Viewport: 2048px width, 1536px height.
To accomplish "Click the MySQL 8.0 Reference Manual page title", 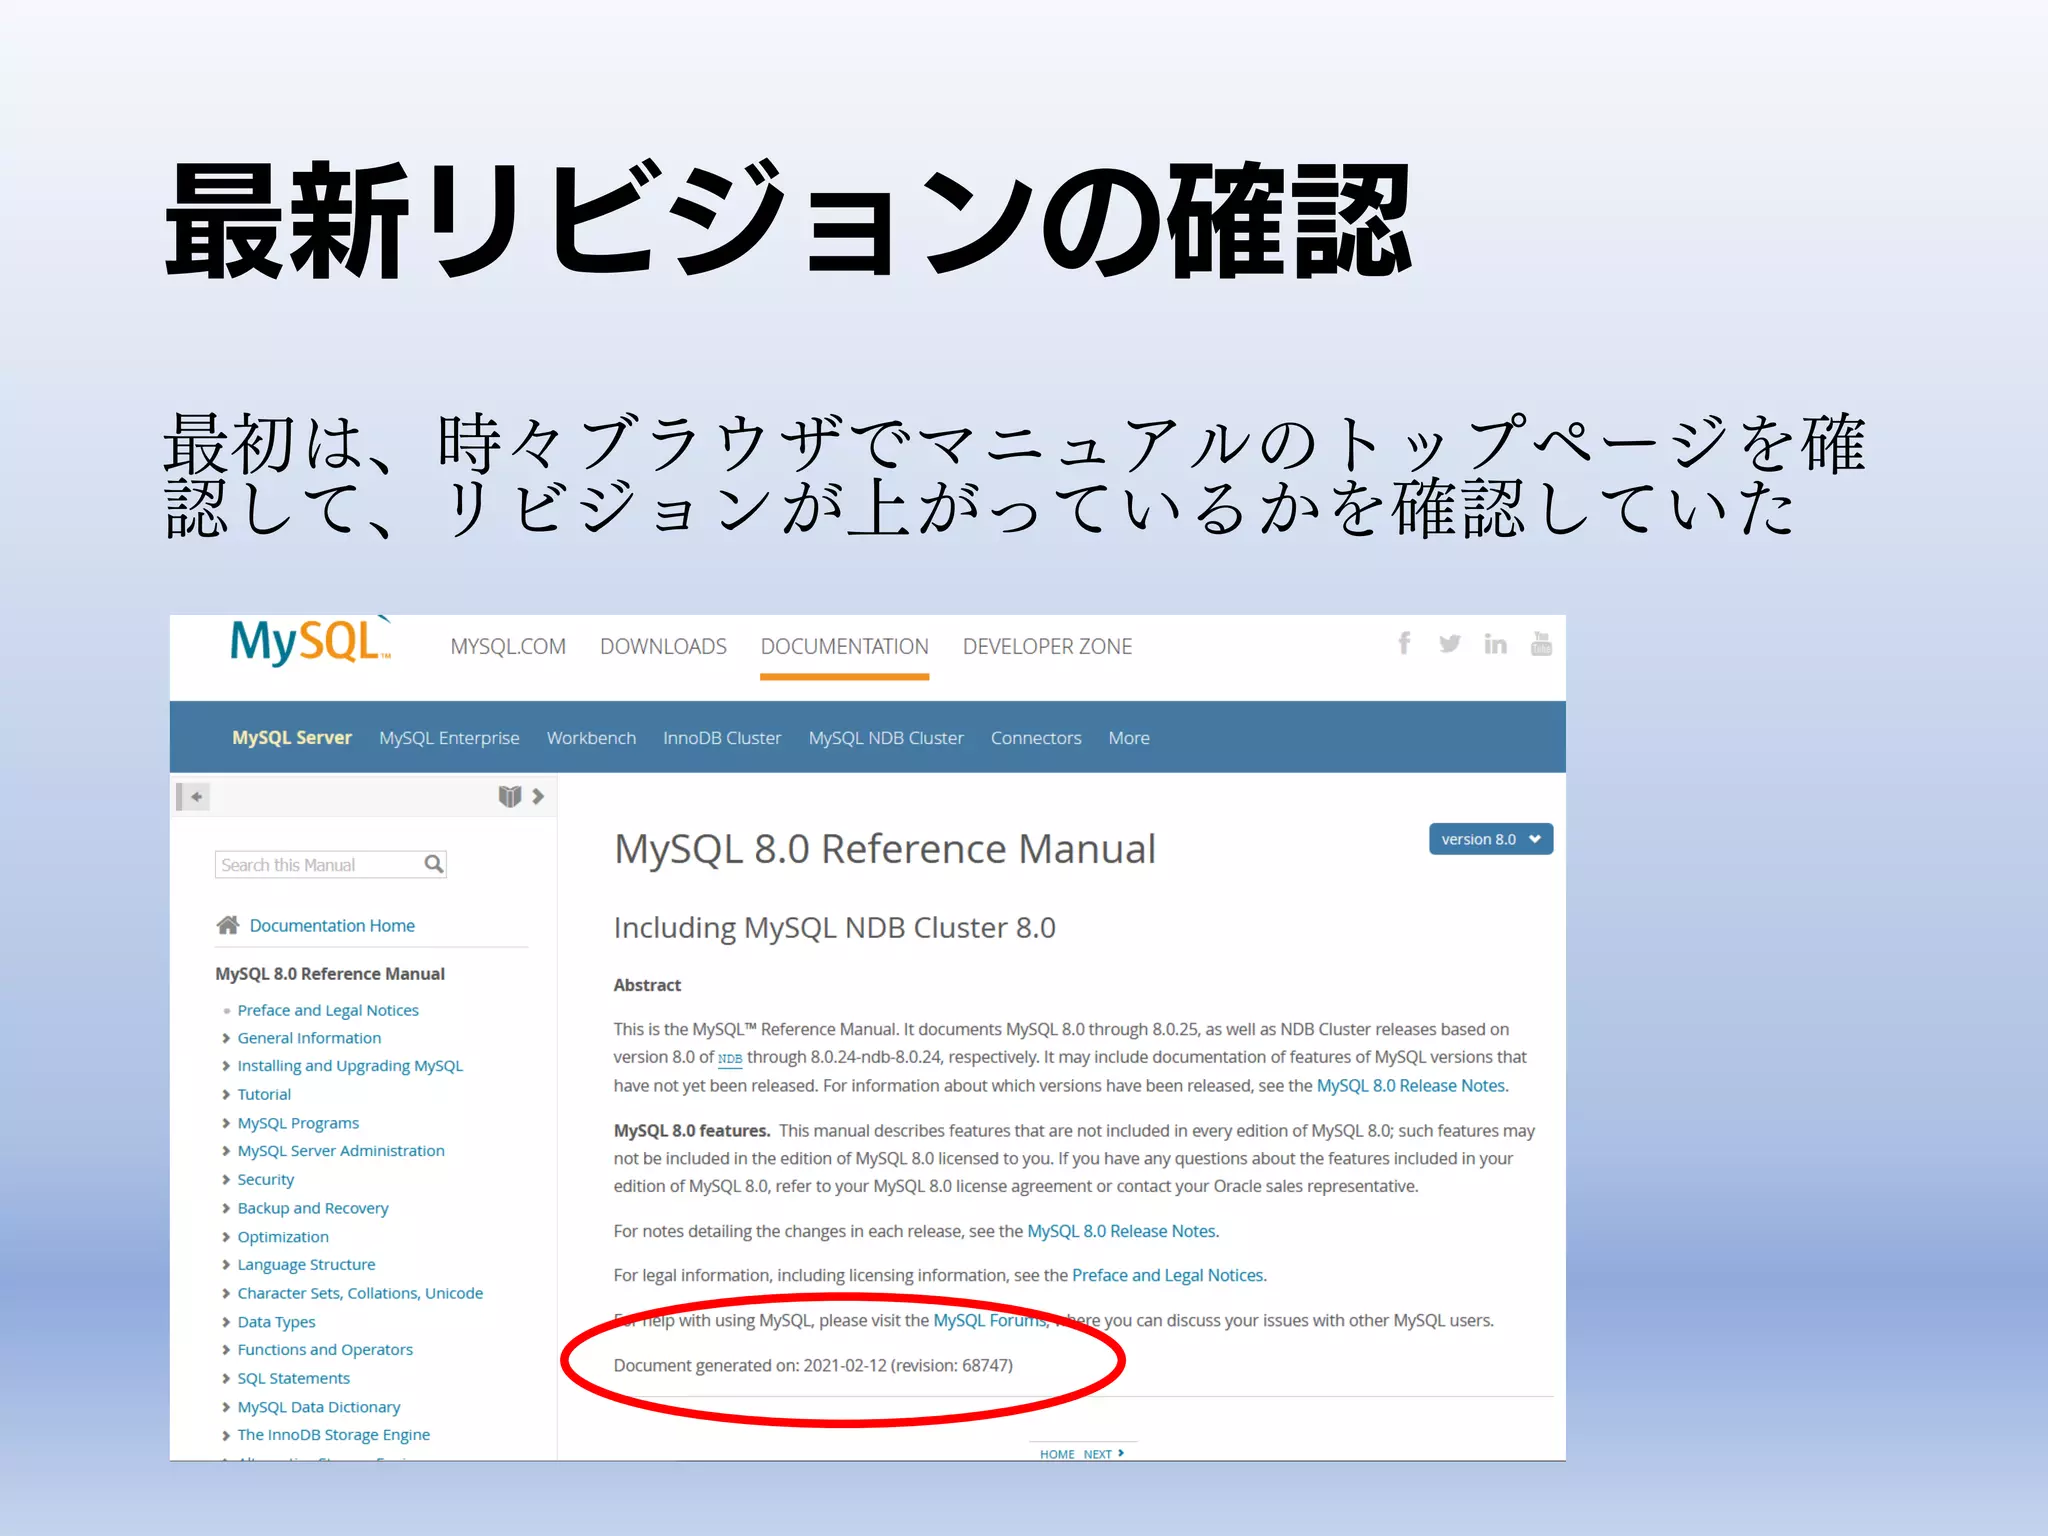I will pyautogui.click(x=885, y=849).
